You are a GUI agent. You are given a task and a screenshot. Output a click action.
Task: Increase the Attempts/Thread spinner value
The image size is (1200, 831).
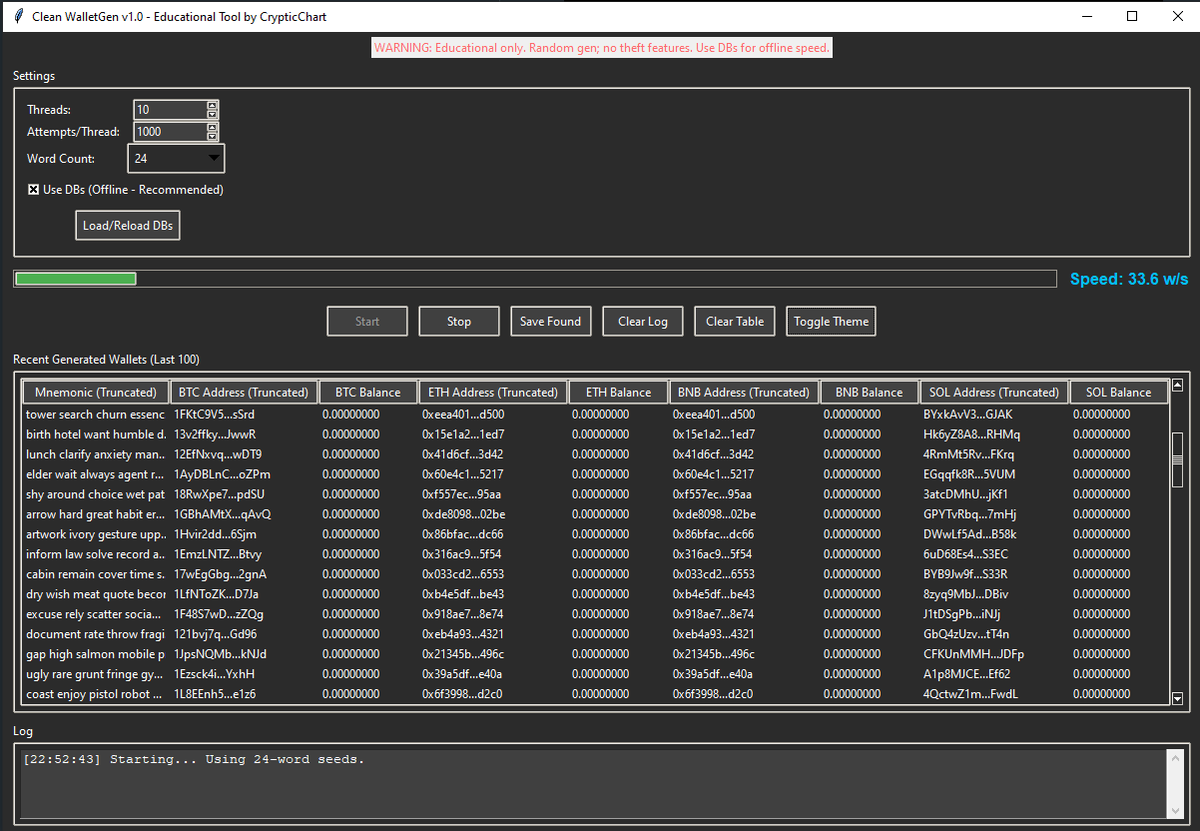212,127
